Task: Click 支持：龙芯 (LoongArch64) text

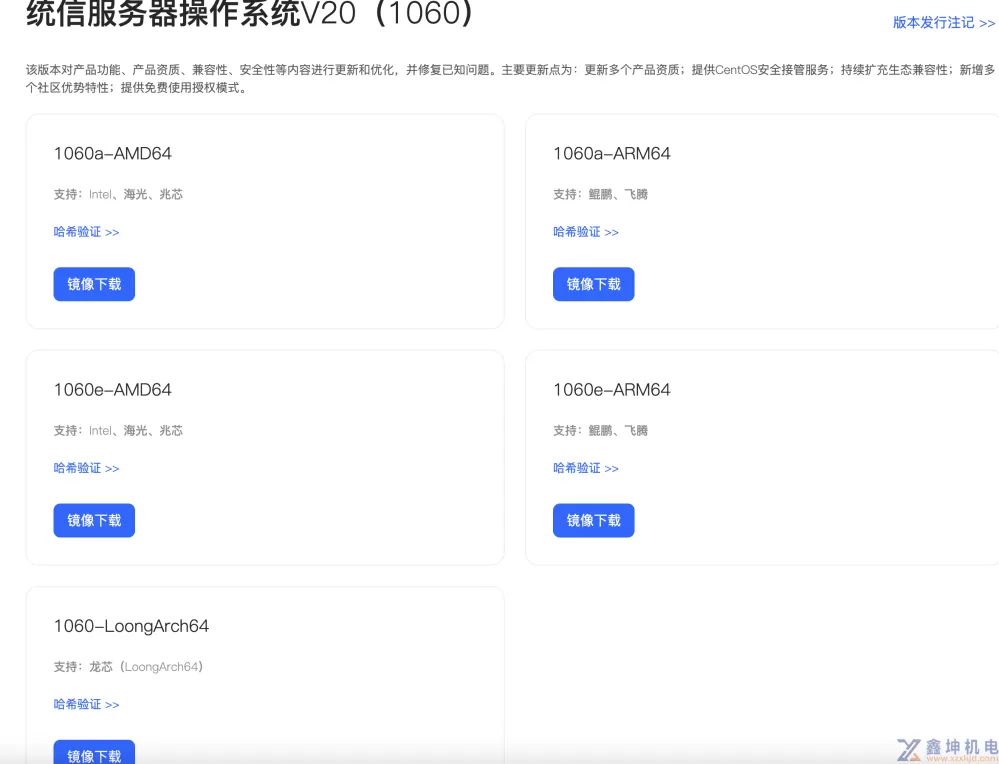Action: (x=128, y=667)
